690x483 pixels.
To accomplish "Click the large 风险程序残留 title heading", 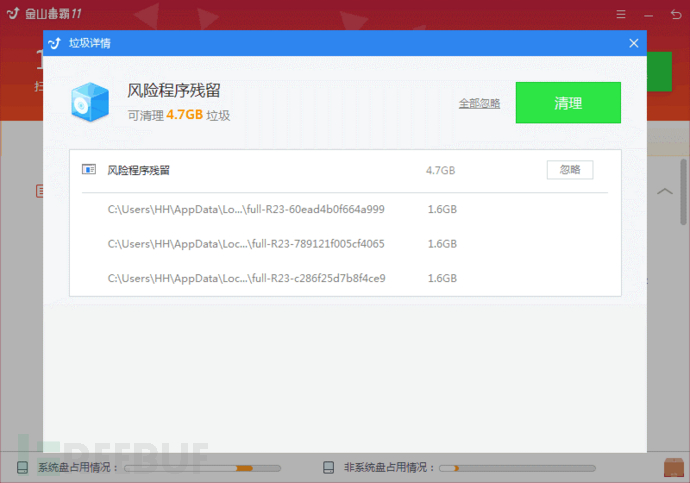I will tap(174, 91).
